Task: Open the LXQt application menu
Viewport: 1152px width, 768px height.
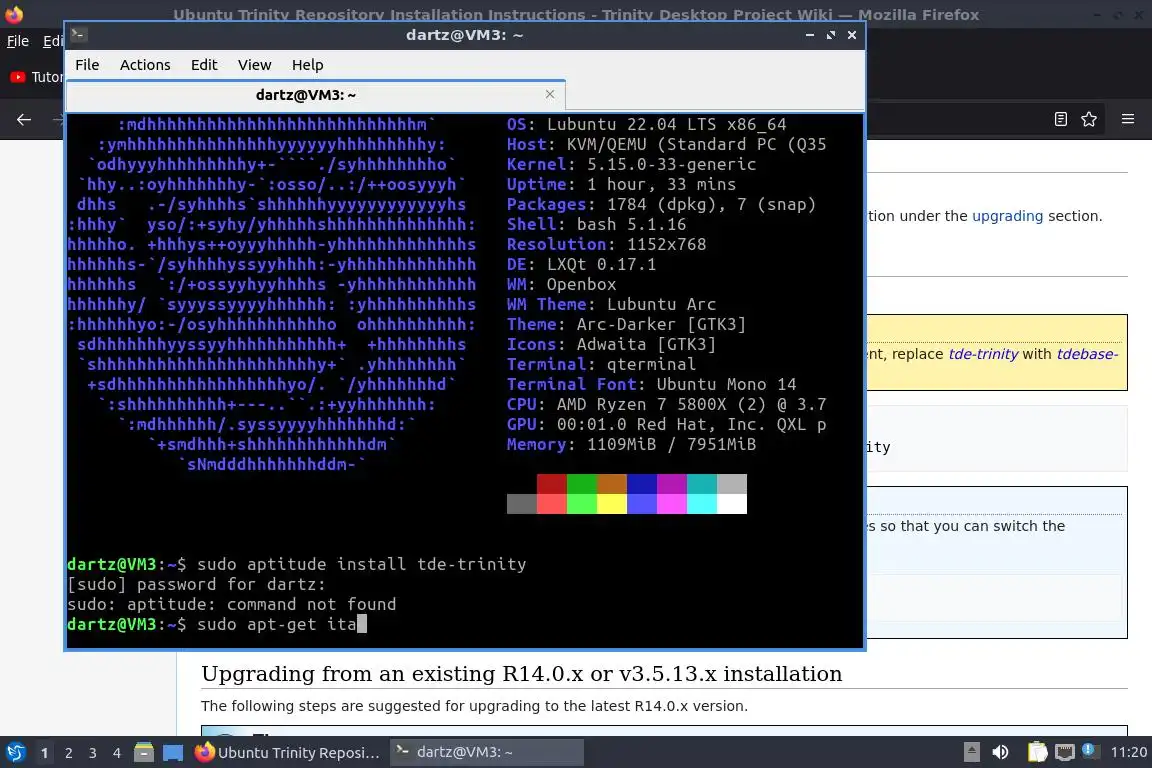Action: [15, 752]
